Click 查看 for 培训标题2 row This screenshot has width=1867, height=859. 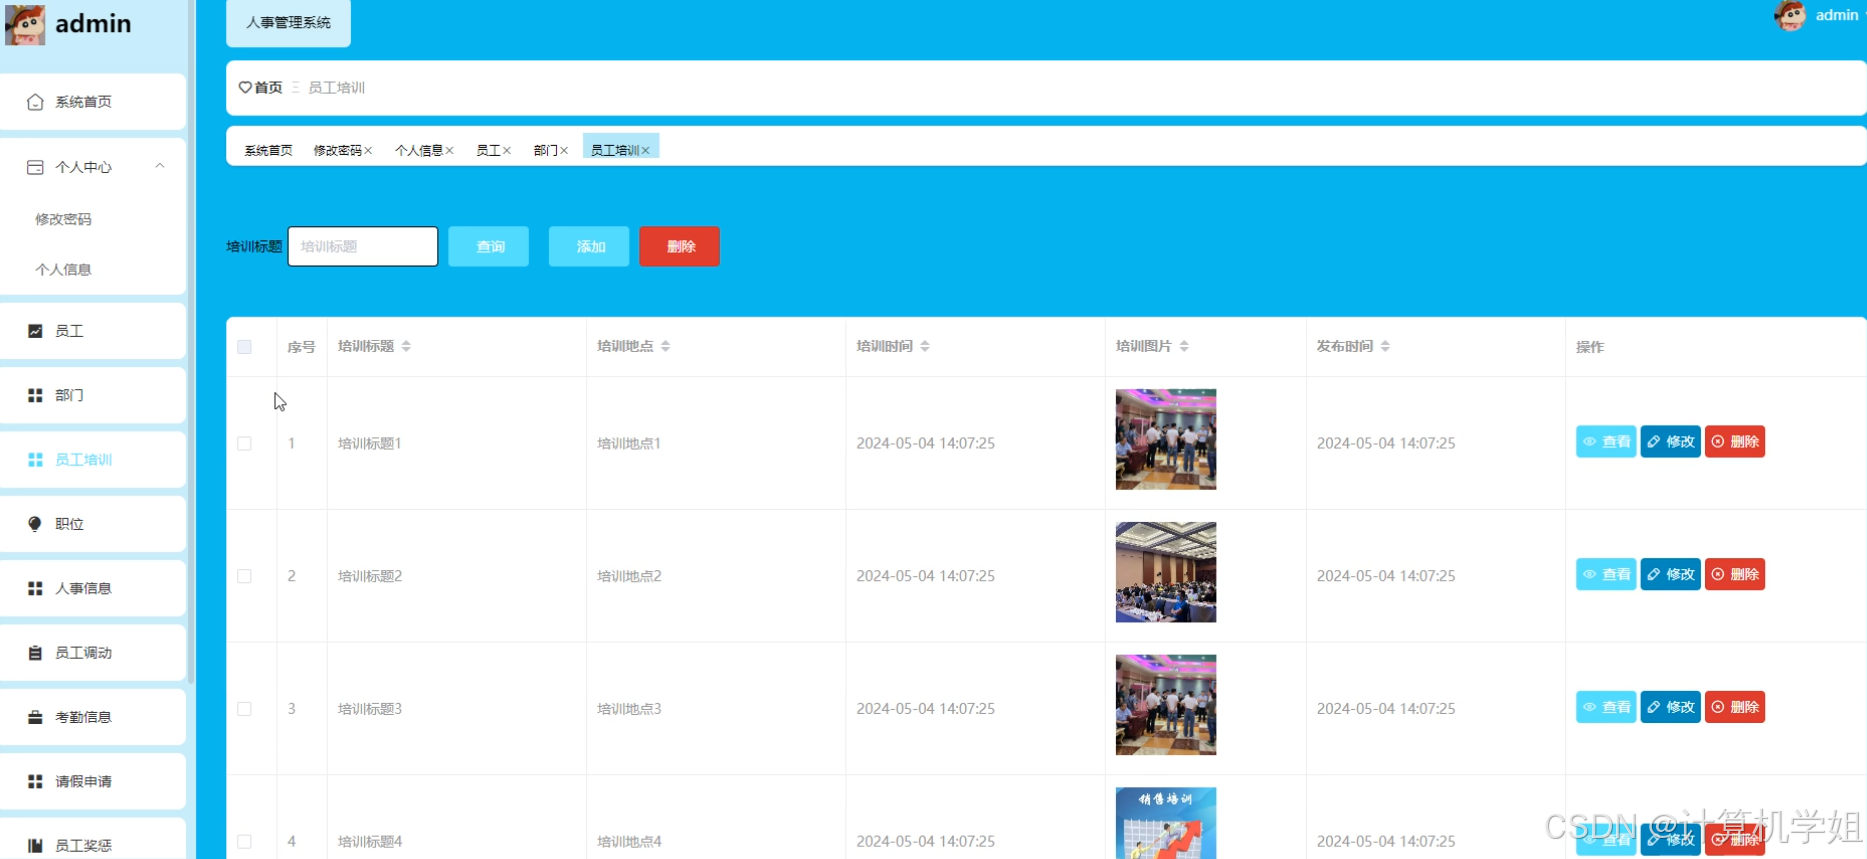click(x=1606, y=574)
